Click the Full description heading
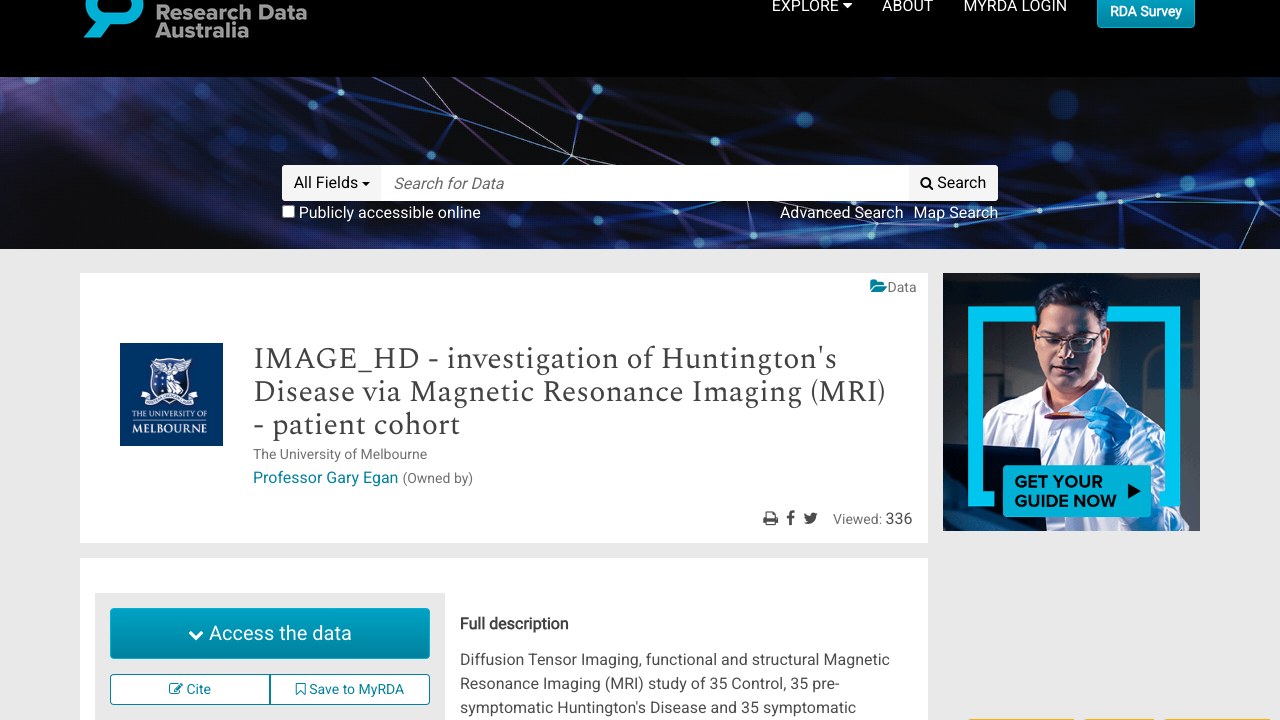Image resolution: width=1280 pixels, height=720 pixels. click(514, 624)
